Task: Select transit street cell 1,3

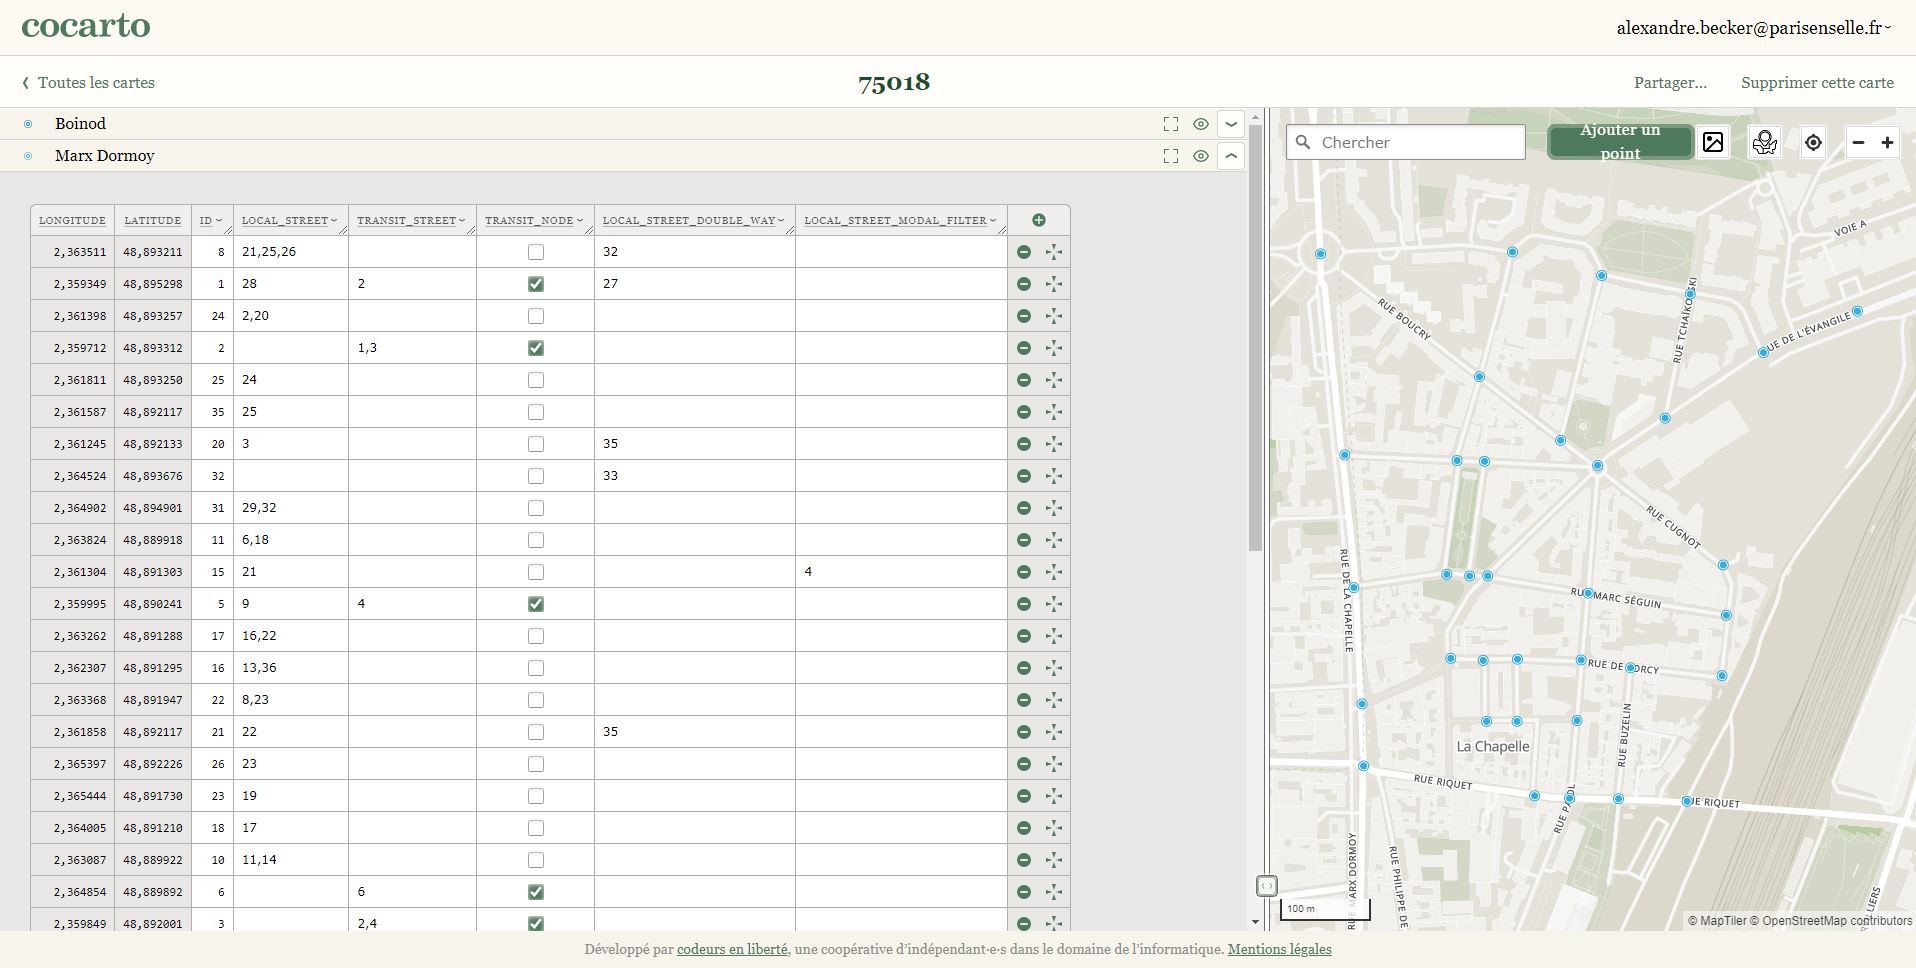Action: coord(412,348)
